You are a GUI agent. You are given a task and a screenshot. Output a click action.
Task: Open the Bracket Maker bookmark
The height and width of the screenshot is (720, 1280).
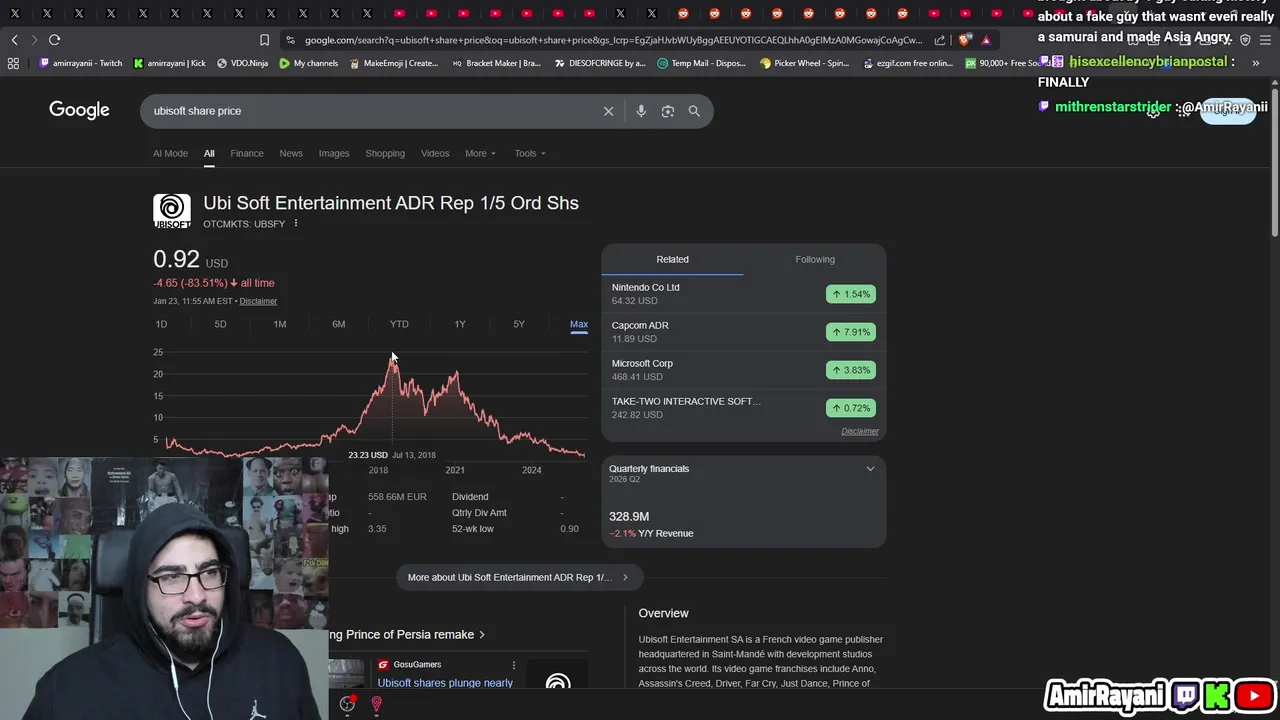496,63
